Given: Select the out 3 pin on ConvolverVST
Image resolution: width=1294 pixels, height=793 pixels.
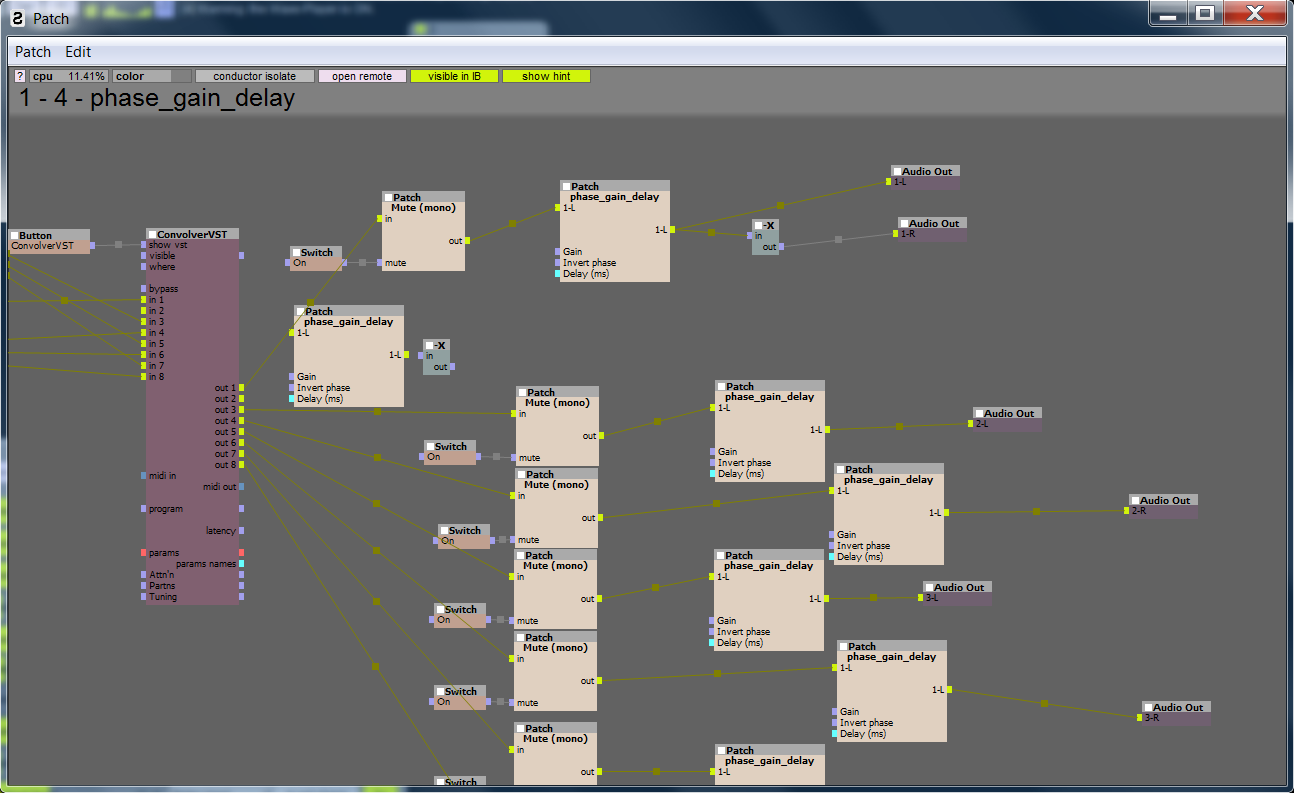Looking at the screenshot, I should [242, 410].
